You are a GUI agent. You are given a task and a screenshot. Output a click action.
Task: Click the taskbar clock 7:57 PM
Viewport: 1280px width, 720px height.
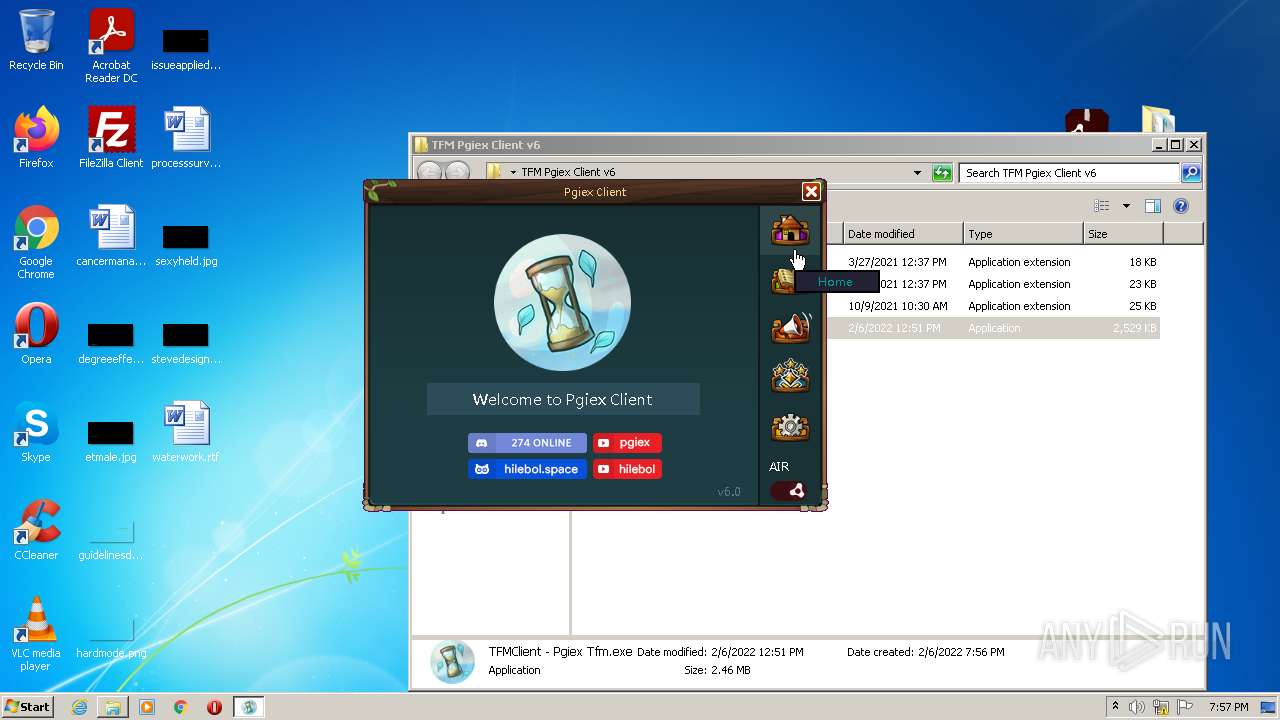[1228, 707]
